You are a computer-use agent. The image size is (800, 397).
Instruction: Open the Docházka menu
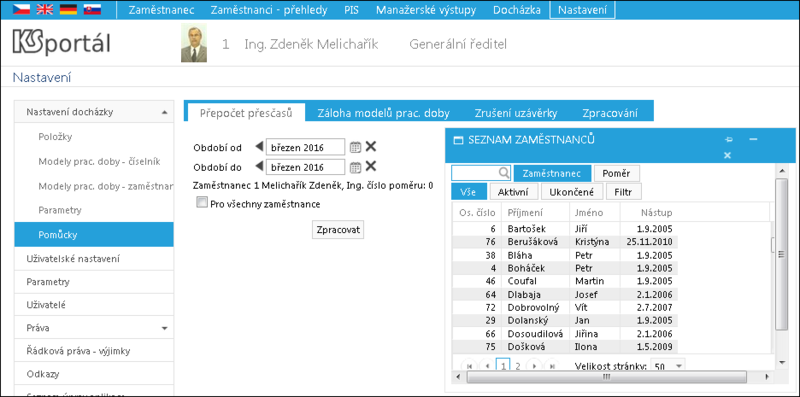coord(516,10)
